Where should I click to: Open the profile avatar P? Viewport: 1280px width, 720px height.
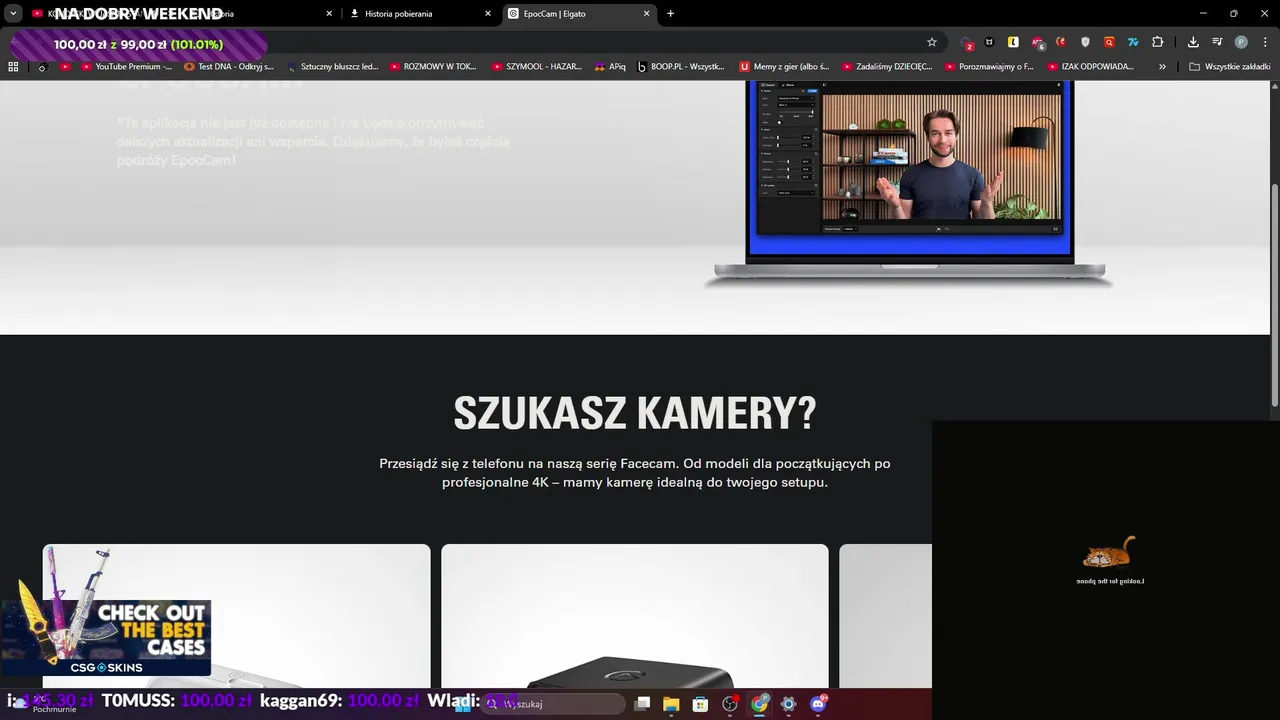[x=1241, y=42]
